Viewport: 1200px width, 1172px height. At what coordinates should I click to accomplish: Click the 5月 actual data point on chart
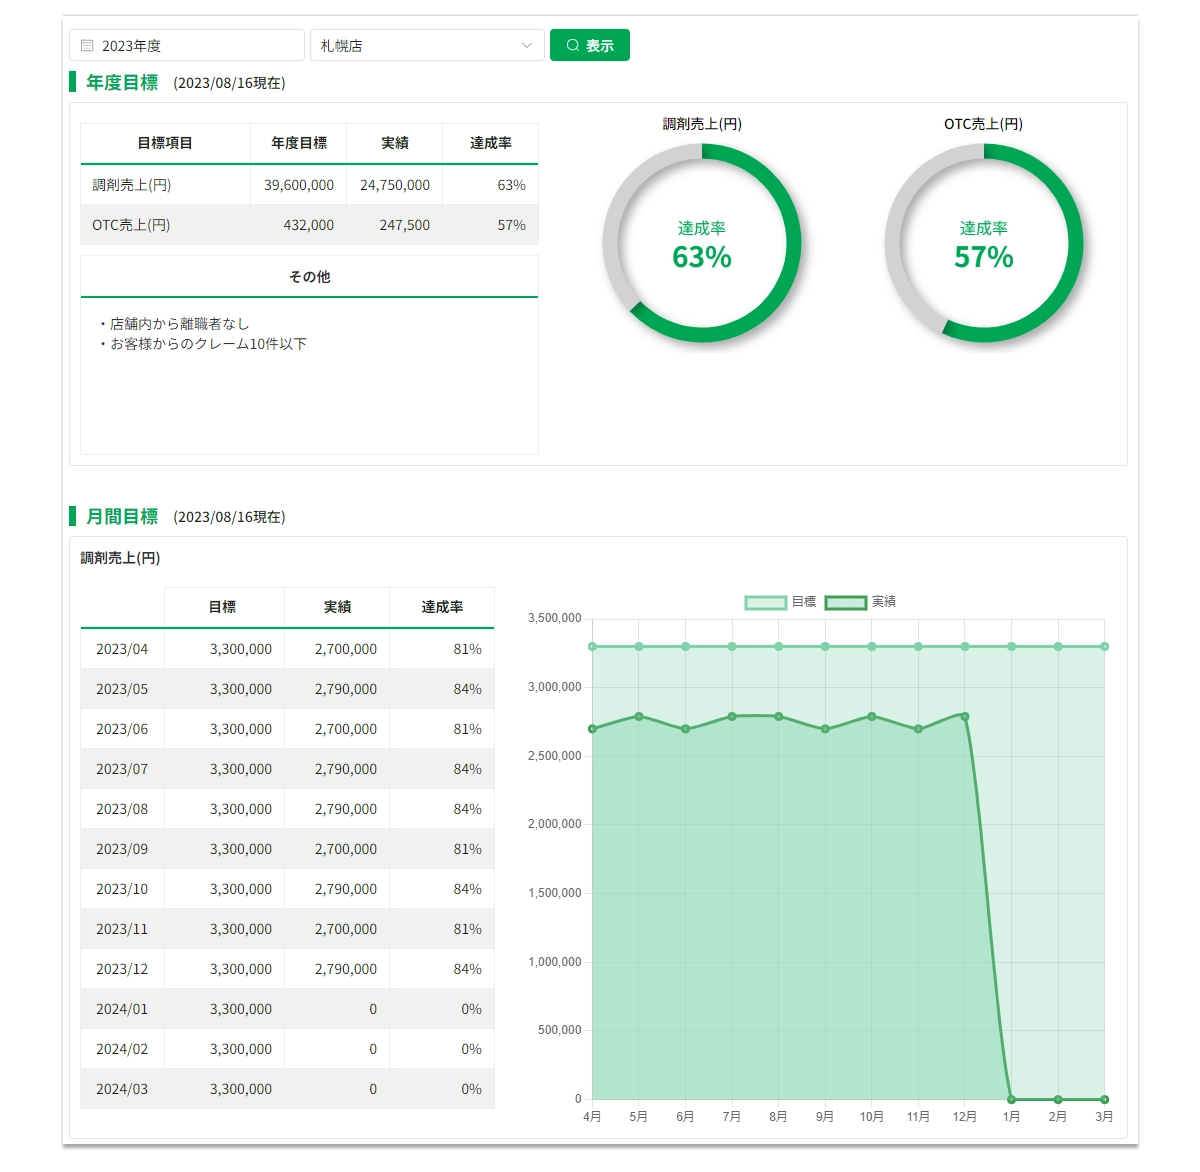point(639,716)
